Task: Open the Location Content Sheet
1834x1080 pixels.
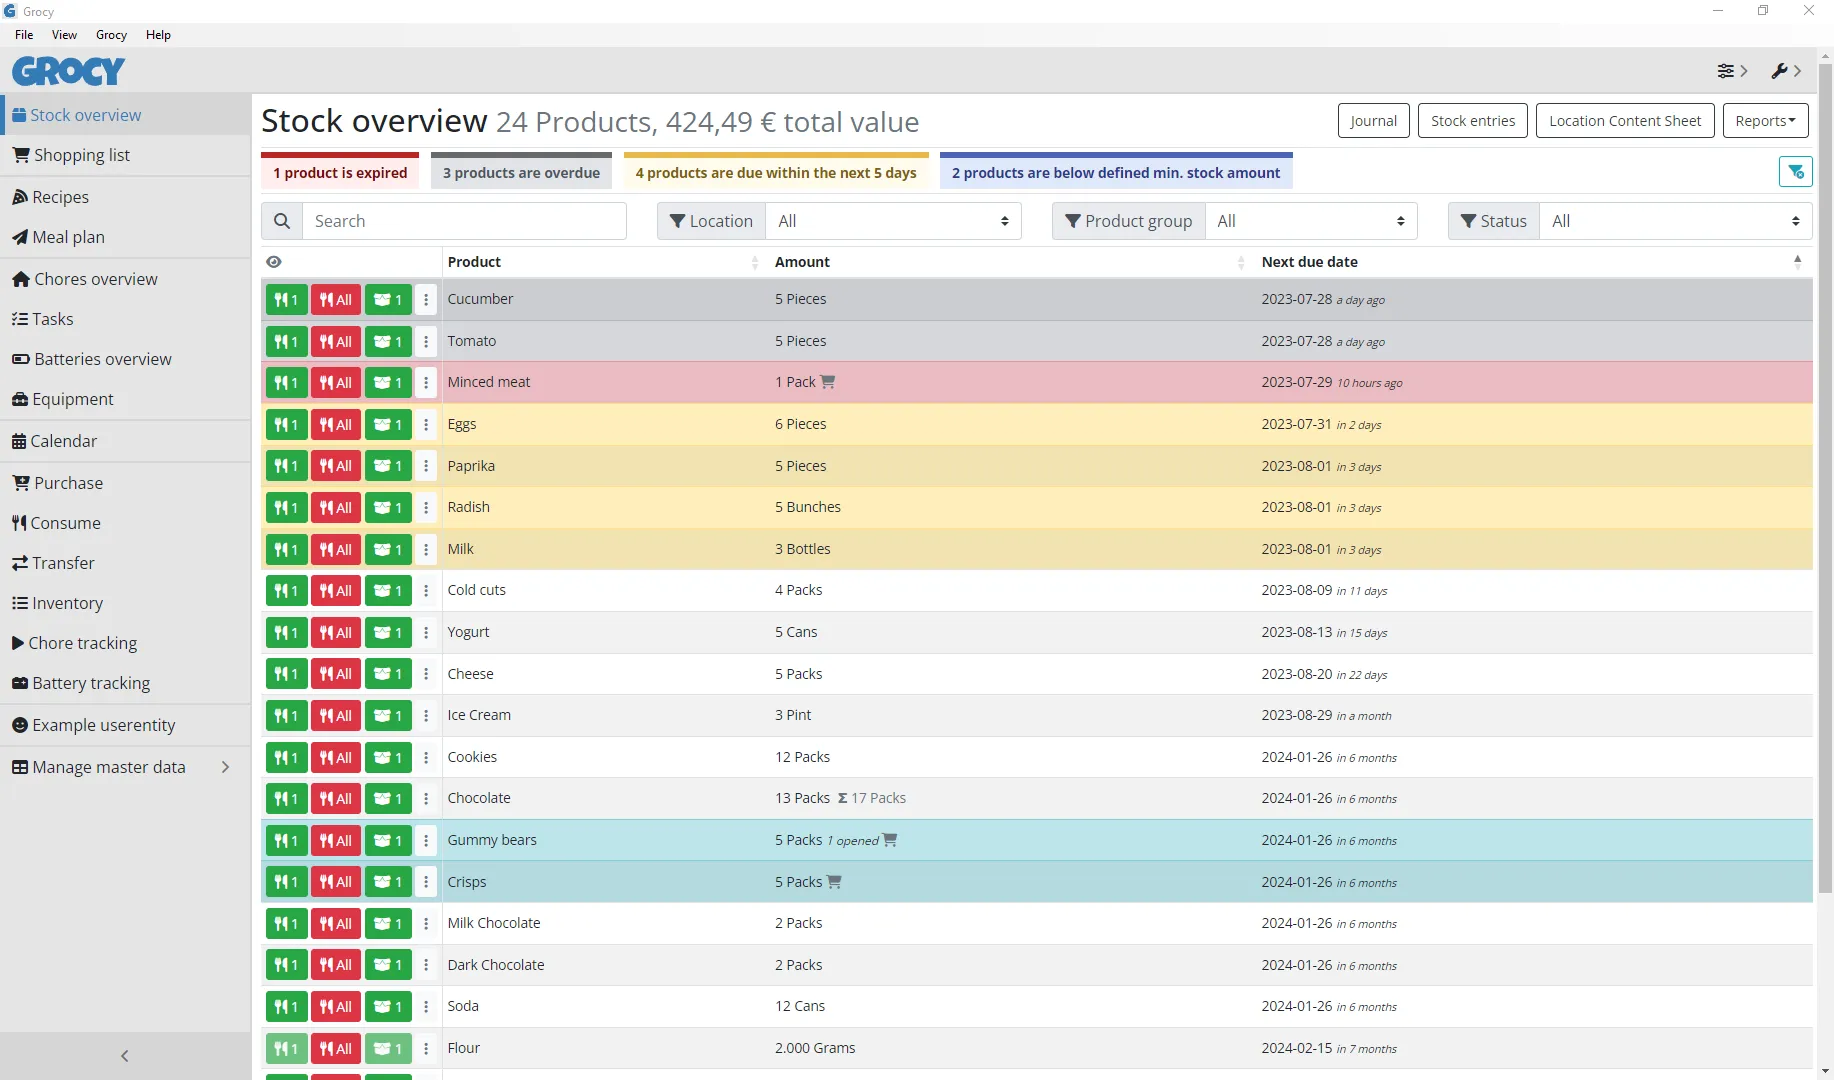Action: click(1624, 121)
